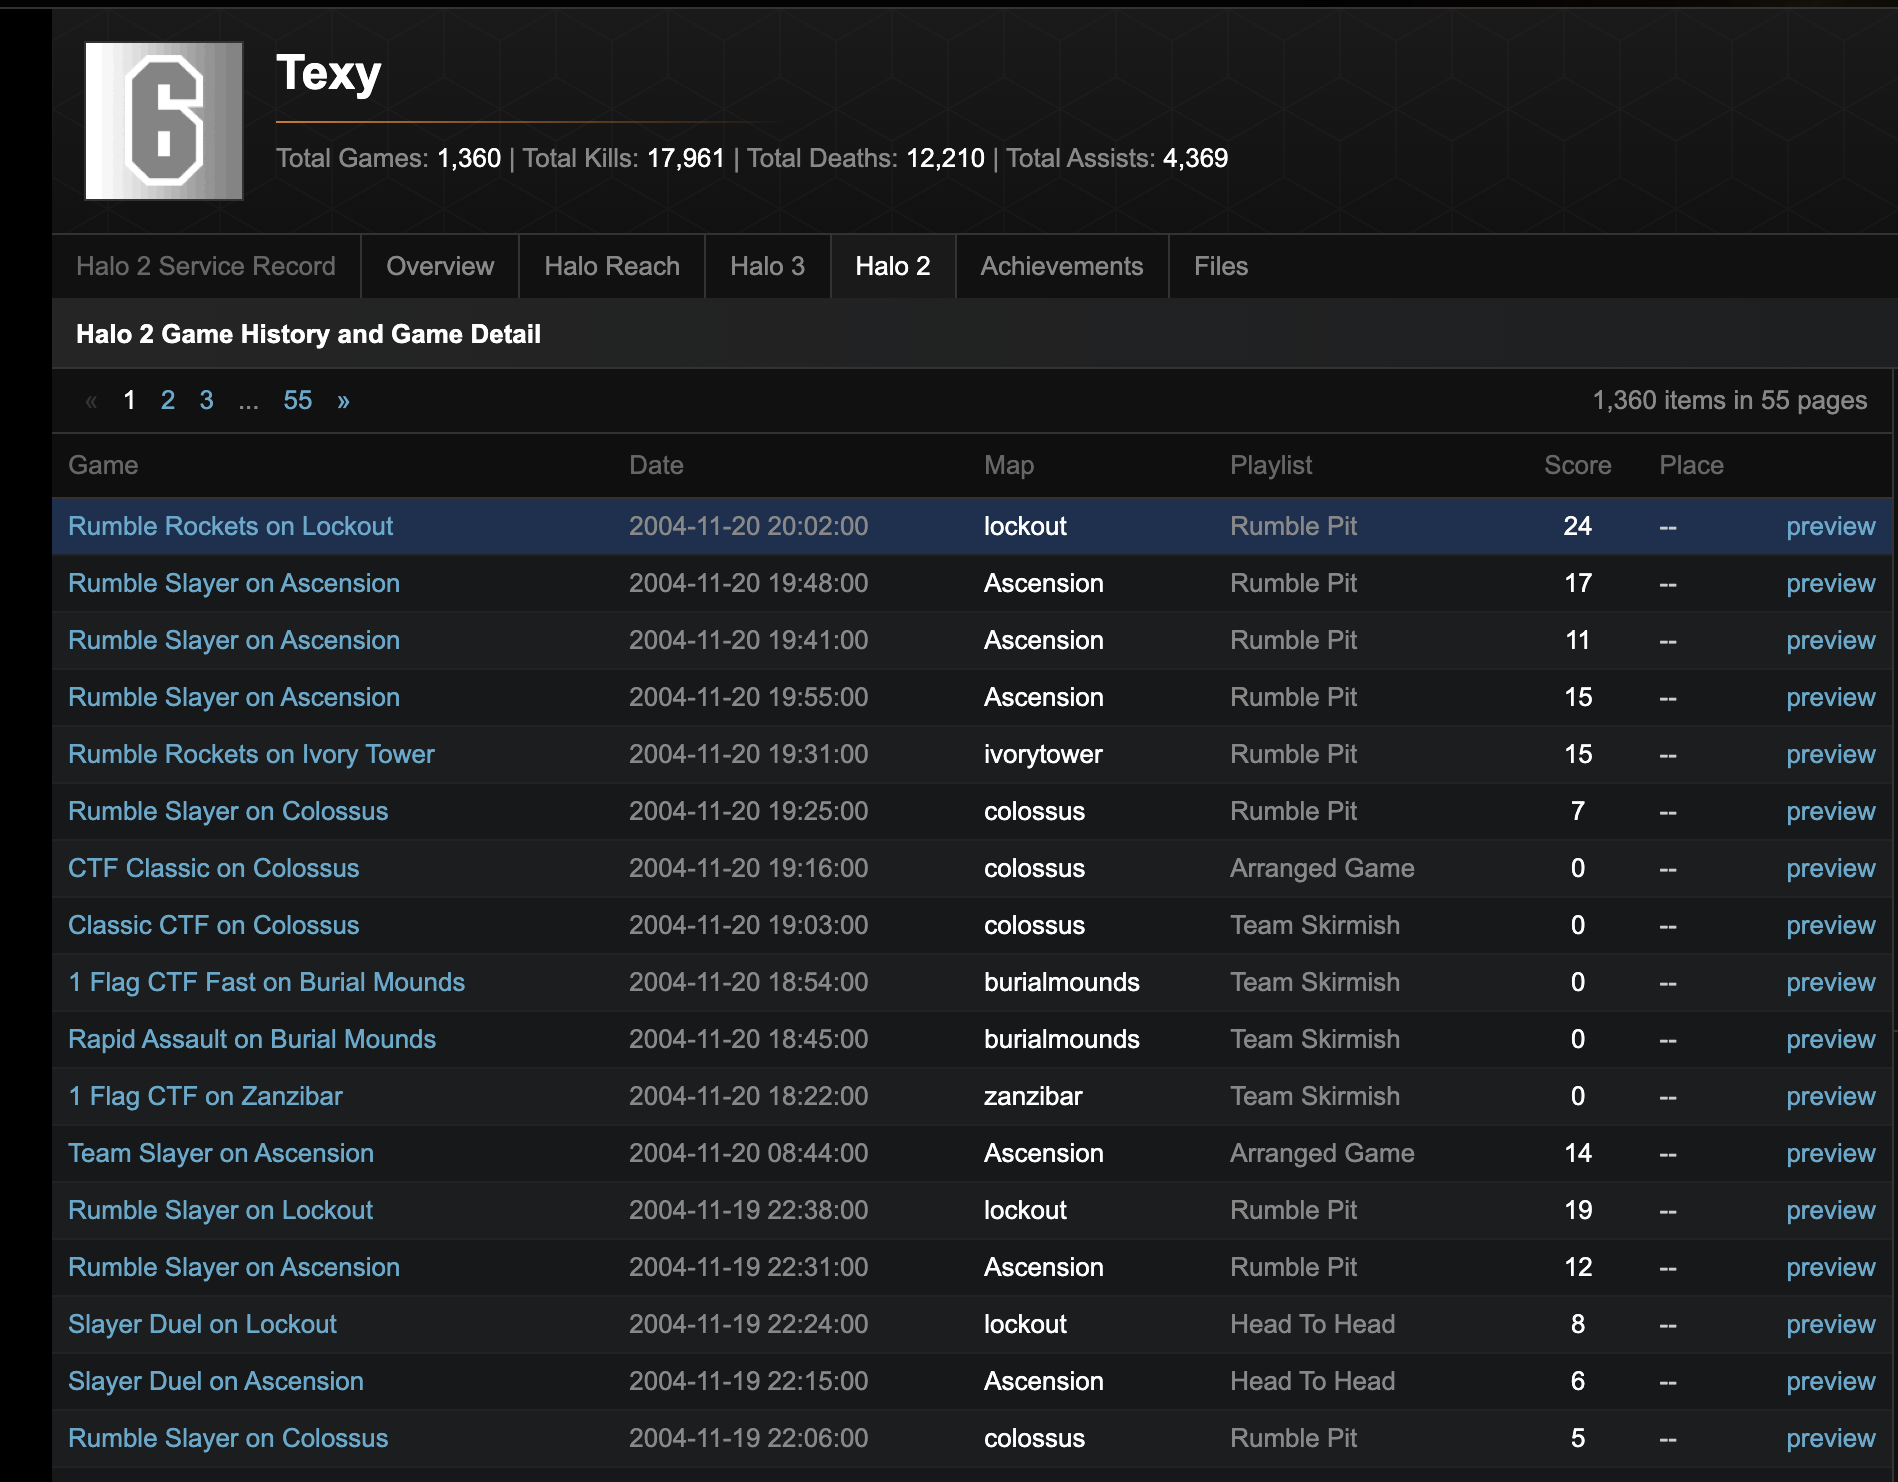Image resolution: width=1898 pixels, height=1482 pixels.
Task: Switch to the Overview tab
Action: pyautogui.click(x=438, y=266)
